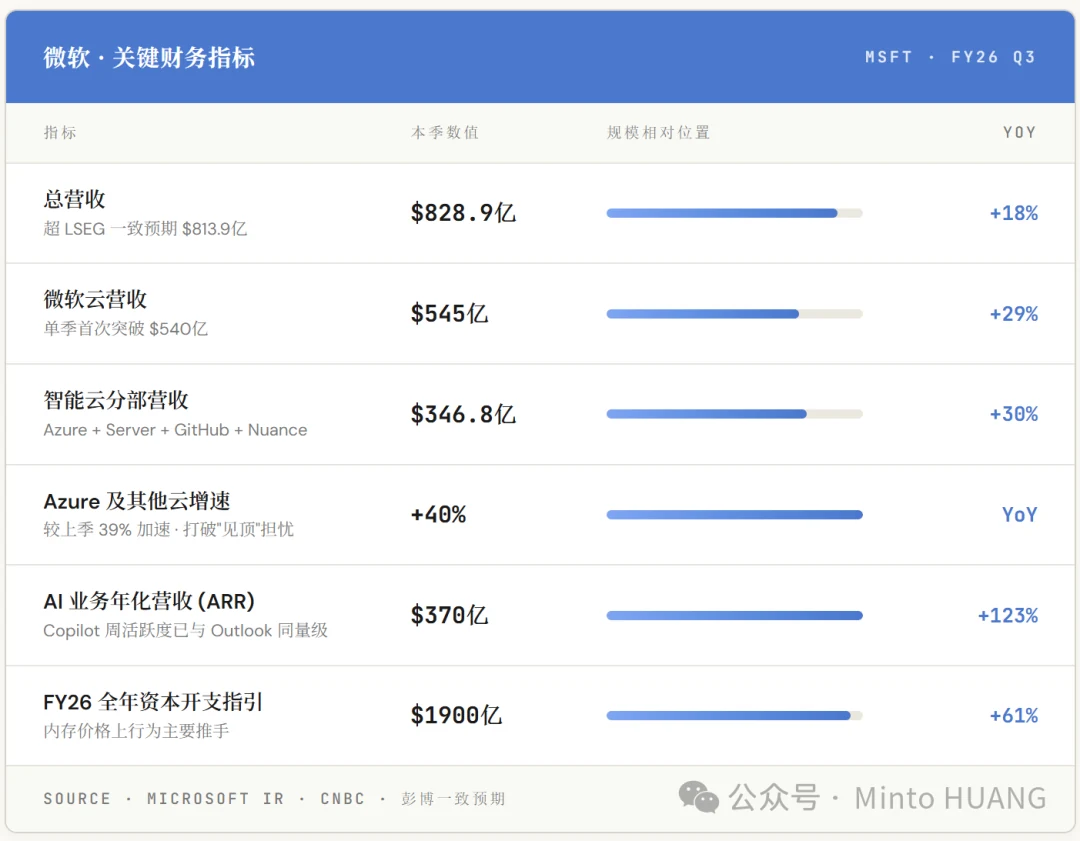Click the +123% growth figure

1008,616
